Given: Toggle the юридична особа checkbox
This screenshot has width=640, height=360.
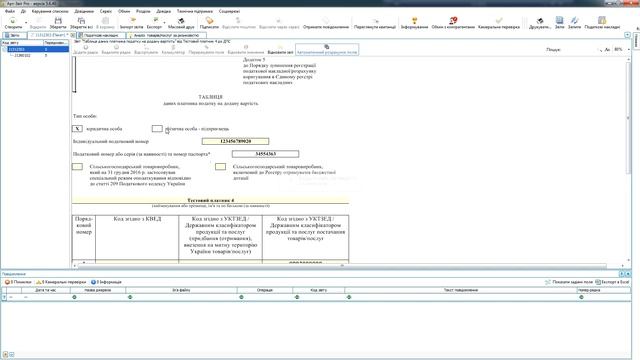Looking at the screenshot, I should coord(77,129).
